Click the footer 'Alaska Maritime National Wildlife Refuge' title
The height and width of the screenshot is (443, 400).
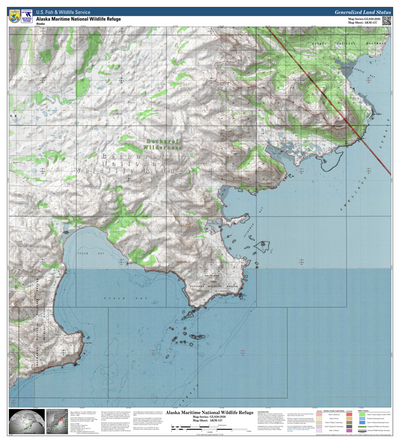[210, 412]
